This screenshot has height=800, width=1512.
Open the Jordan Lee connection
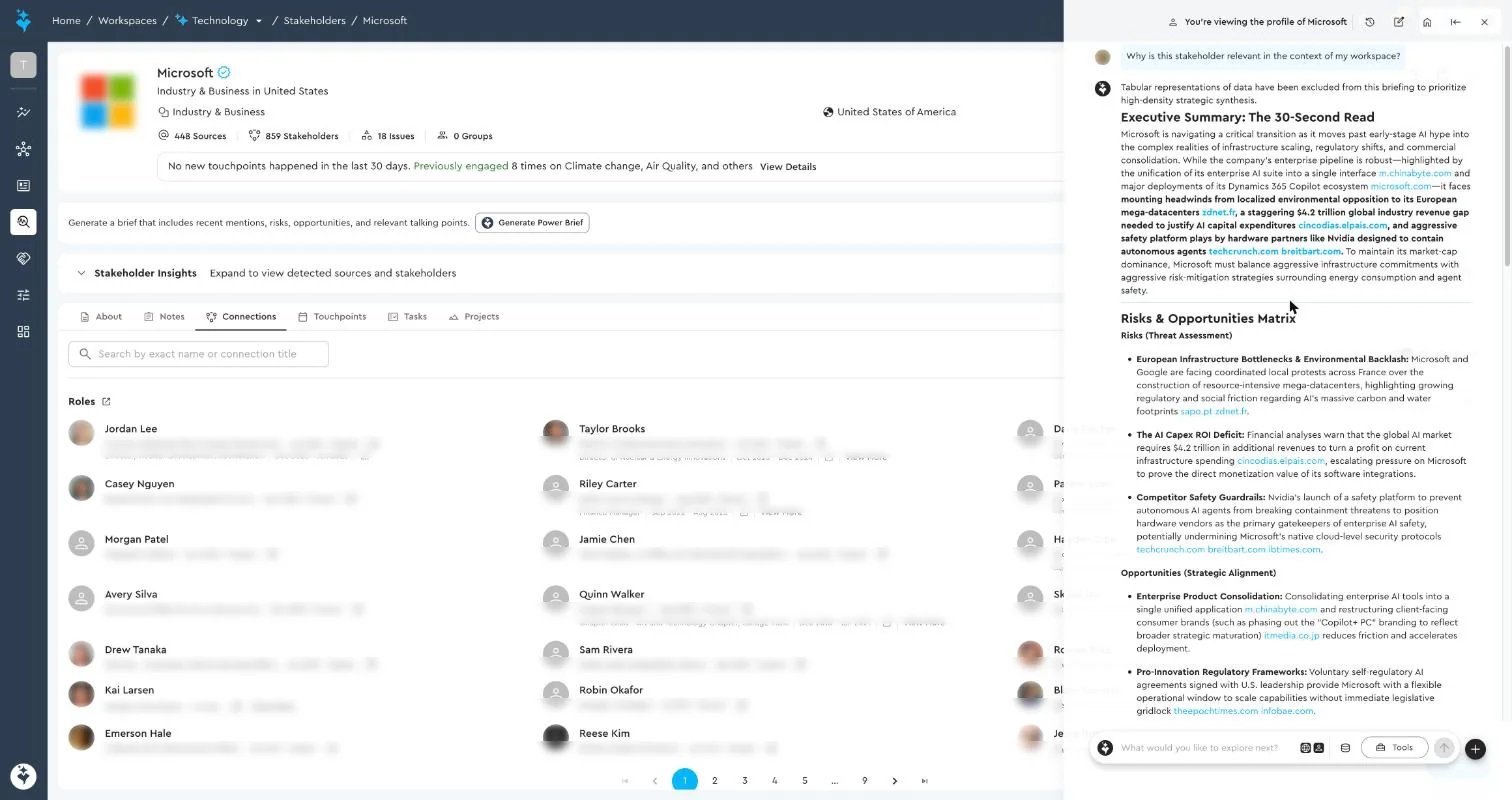click(131, 429)
